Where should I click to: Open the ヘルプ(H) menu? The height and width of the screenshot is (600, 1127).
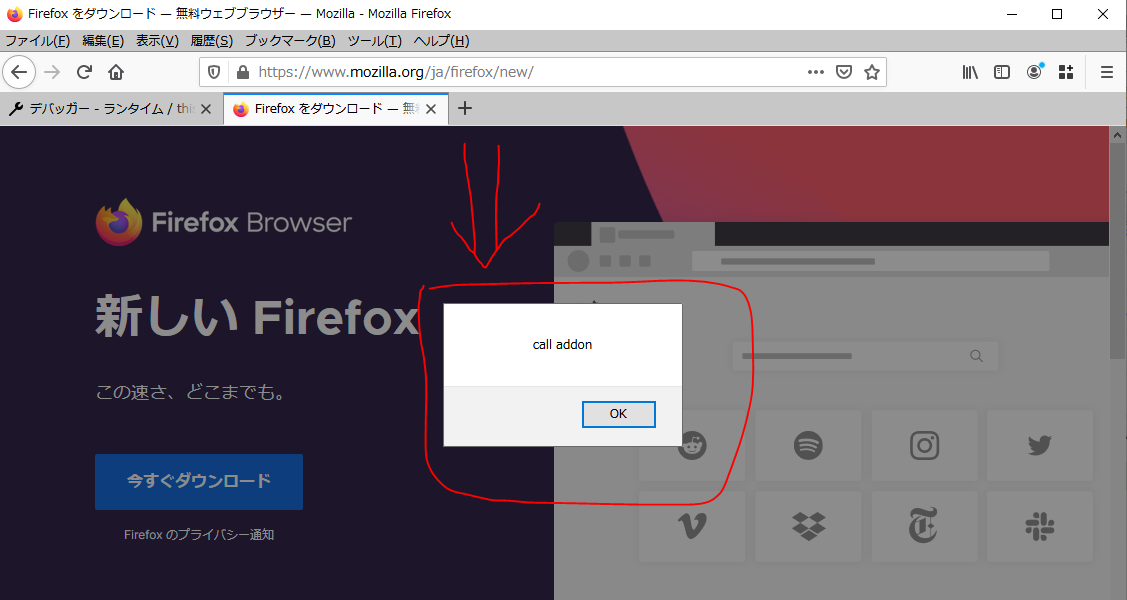click(441, 41)
